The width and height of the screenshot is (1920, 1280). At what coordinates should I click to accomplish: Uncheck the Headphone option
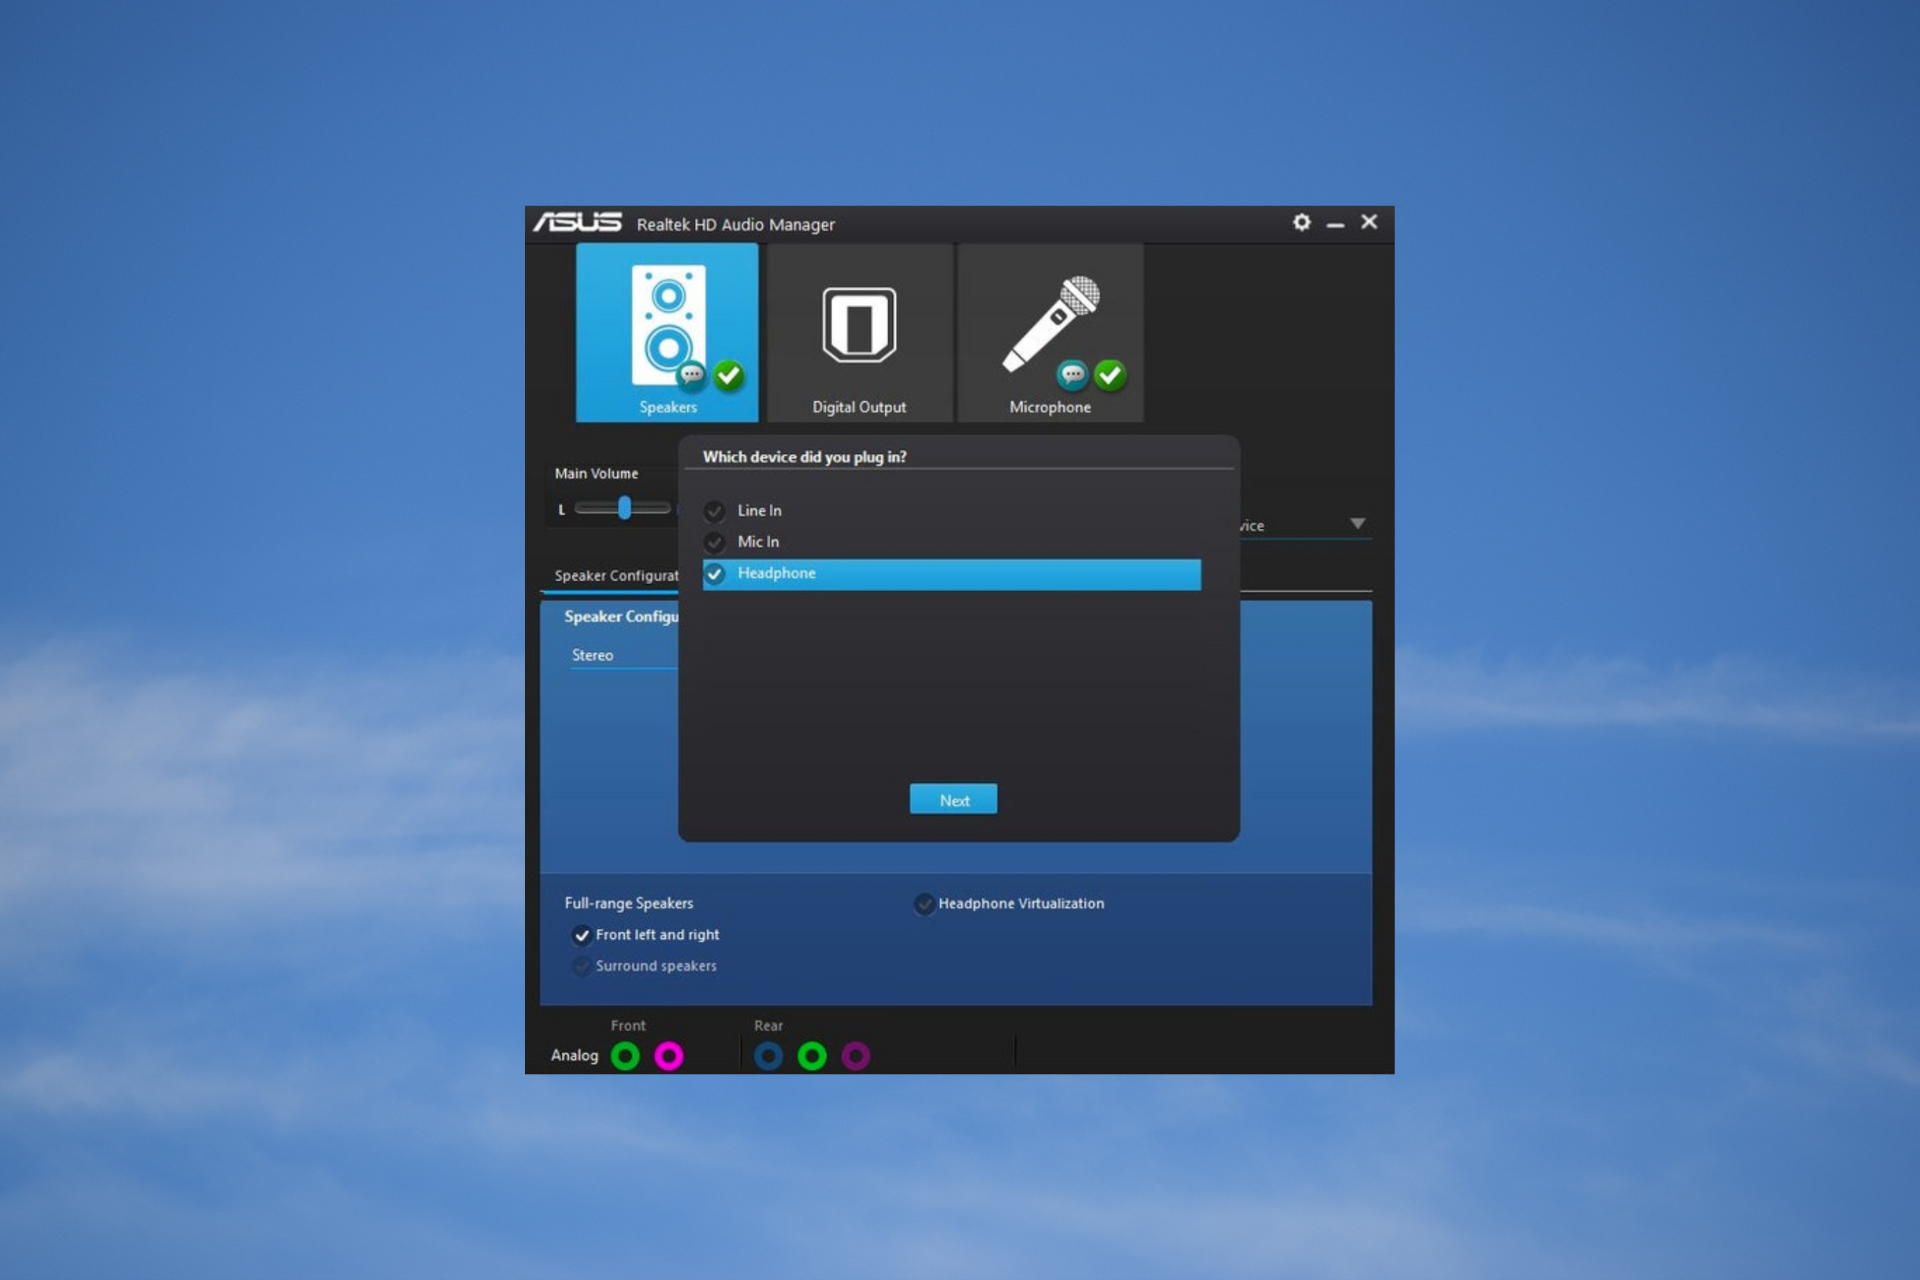[x=714, y=574]
